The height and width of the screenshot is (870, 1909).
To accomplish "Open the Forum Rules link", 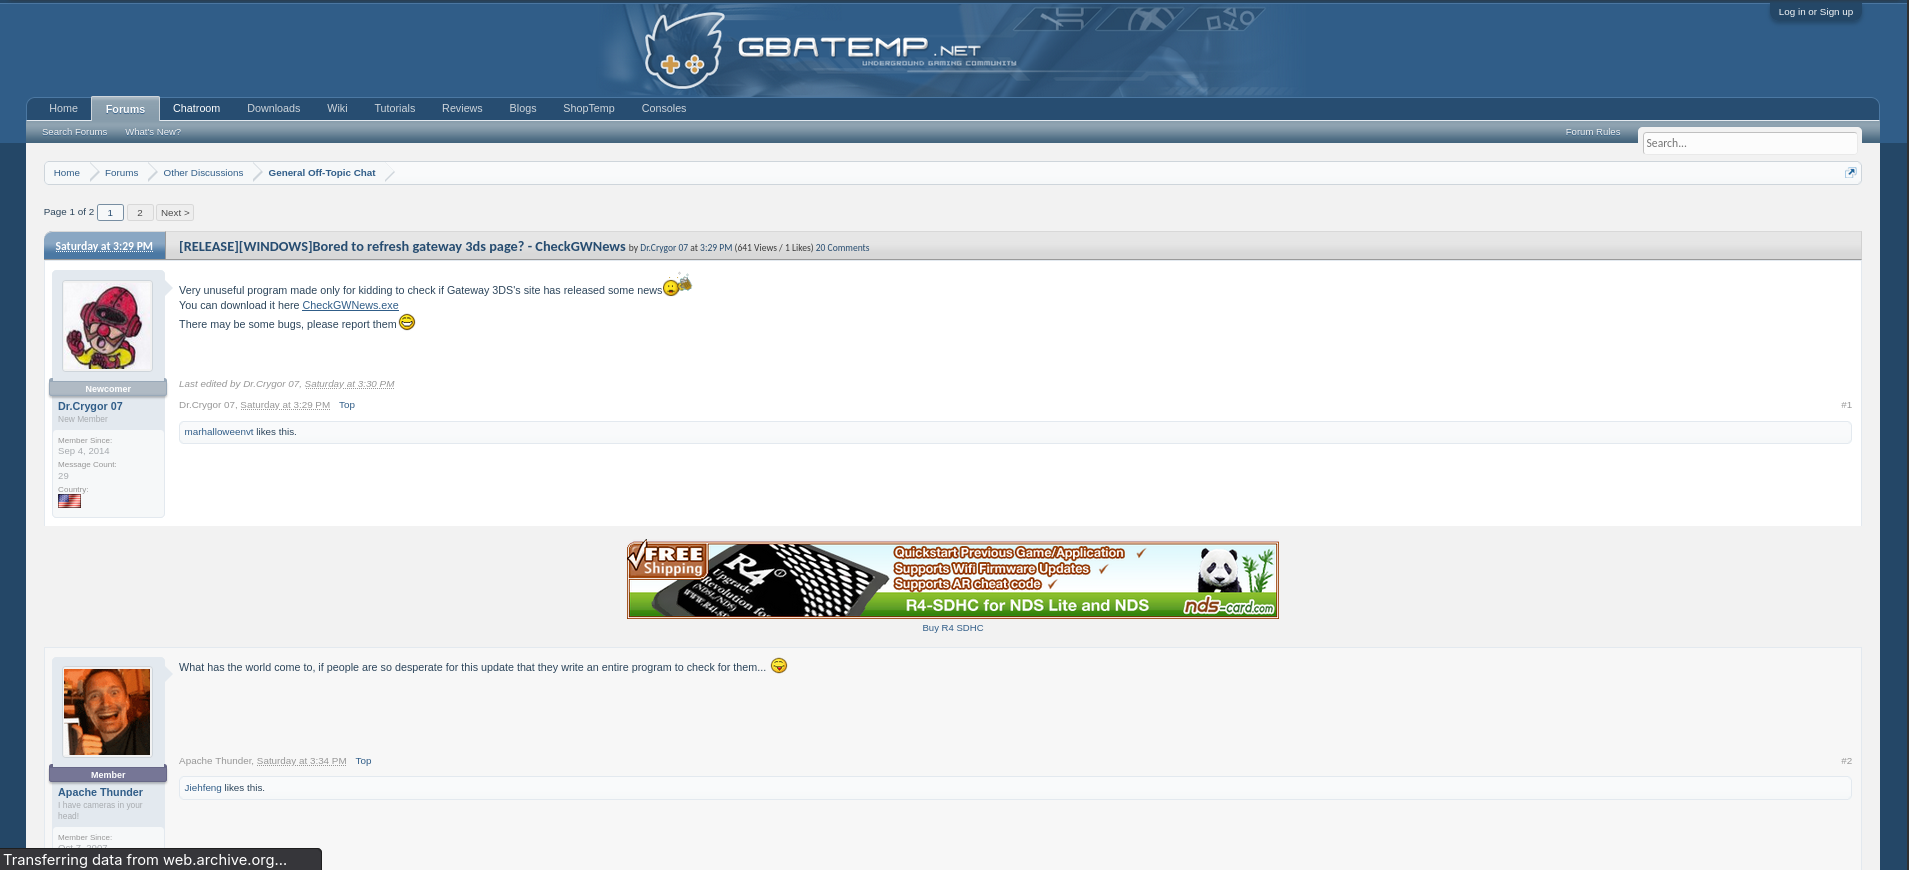I will pos(1592,132).
